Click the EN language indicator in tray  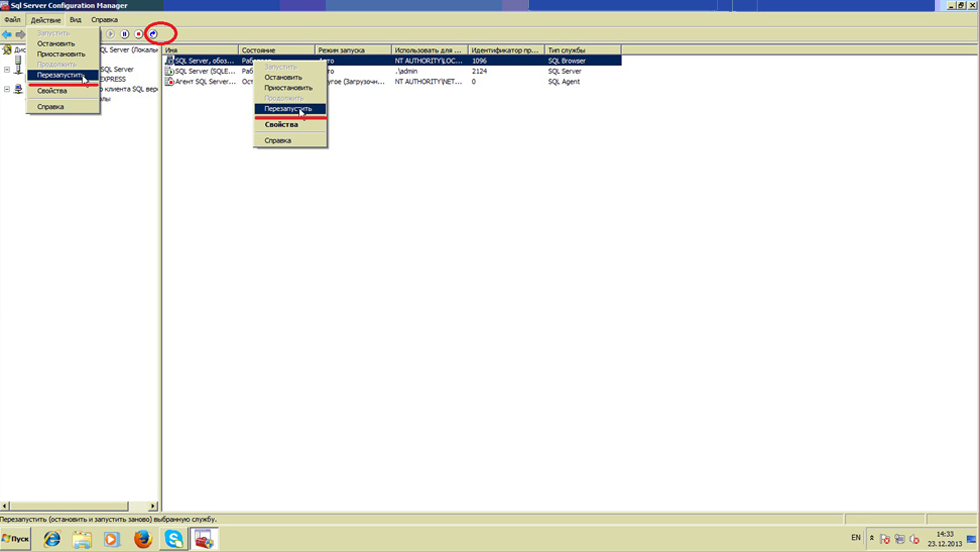(x=855, y=539)
